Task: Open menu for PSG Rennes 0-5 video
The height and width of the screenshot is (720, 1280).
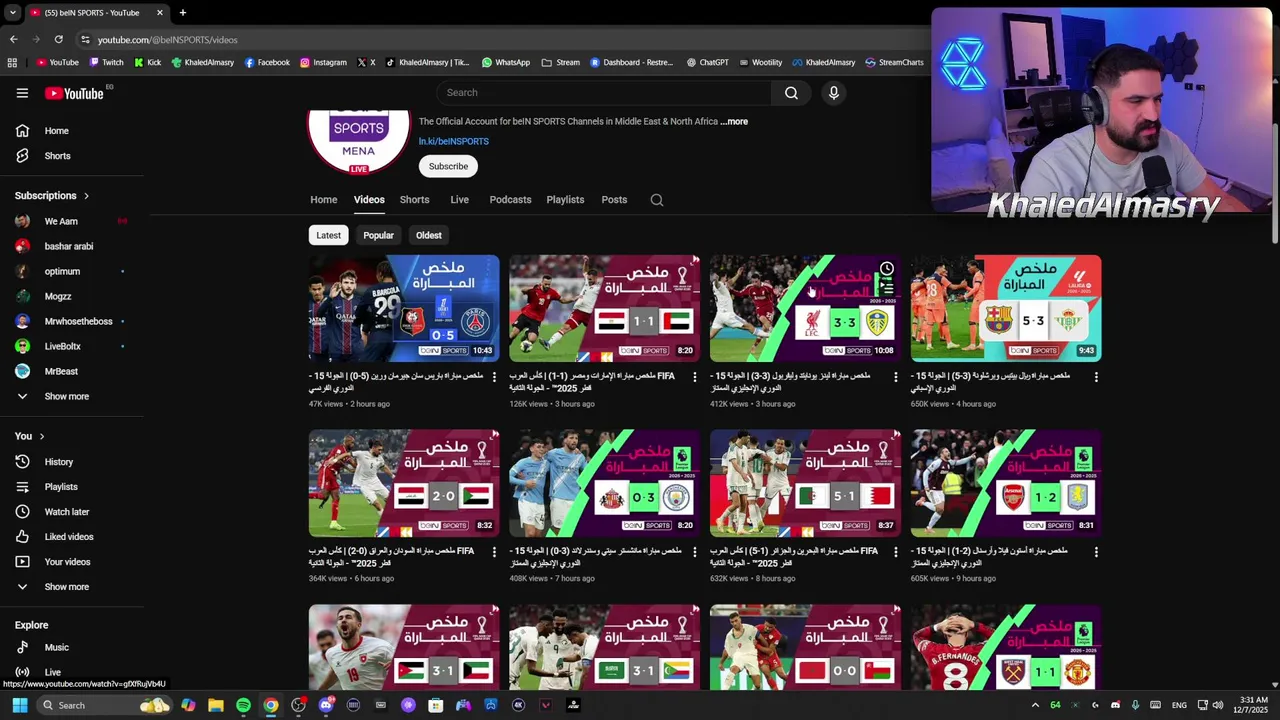Action: pos(494,377)
